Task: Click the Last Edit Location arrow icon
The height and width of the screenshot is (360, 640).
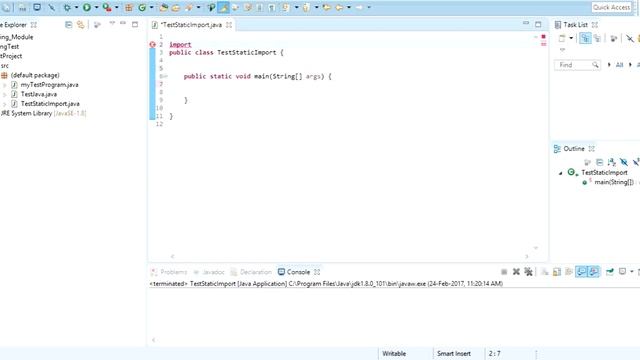Action: [327, 7]
